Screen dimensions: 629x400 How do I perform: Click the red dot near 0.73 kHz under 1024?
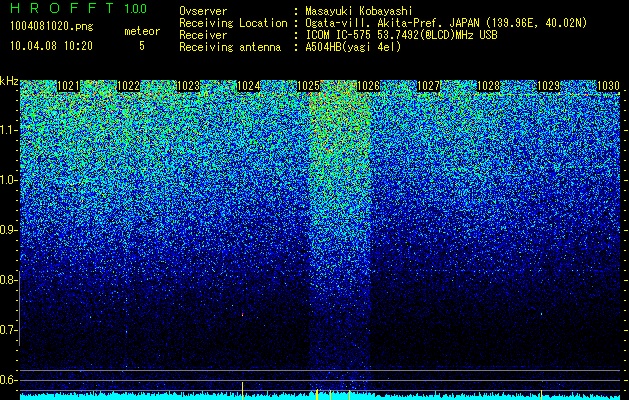(x=242, y=315)
